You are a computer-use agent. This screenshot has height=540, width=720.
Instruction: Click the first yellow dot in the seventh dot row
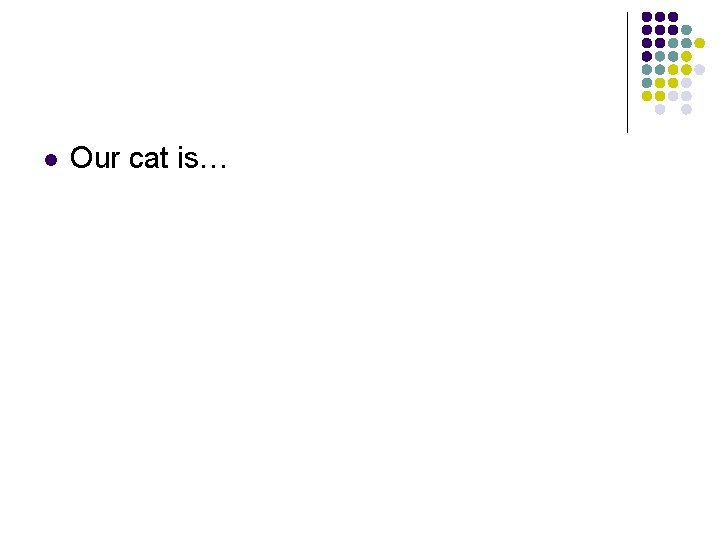click(x=647, y=96)
